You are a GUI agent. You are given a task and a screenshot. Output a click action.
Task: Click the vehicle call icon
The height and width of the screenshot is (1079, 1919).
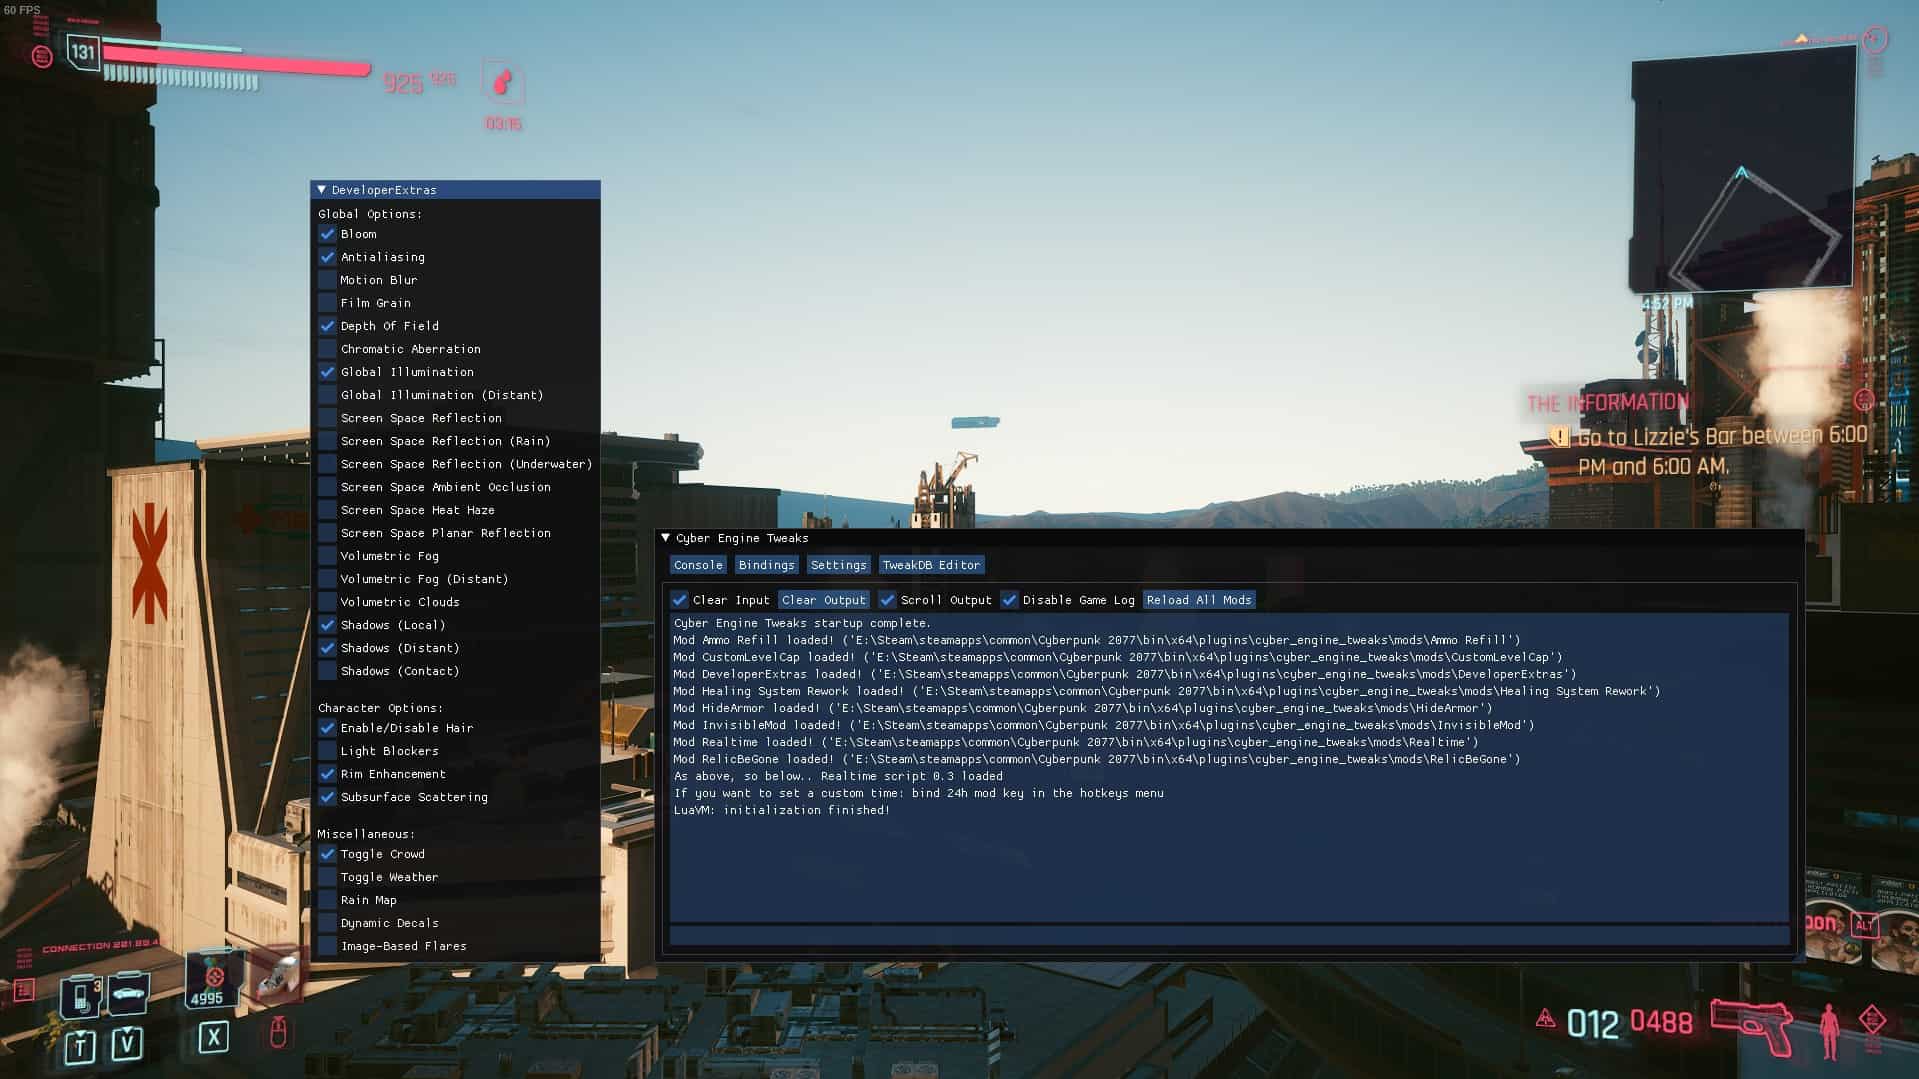pyautogui.click(x=129, y=994)
